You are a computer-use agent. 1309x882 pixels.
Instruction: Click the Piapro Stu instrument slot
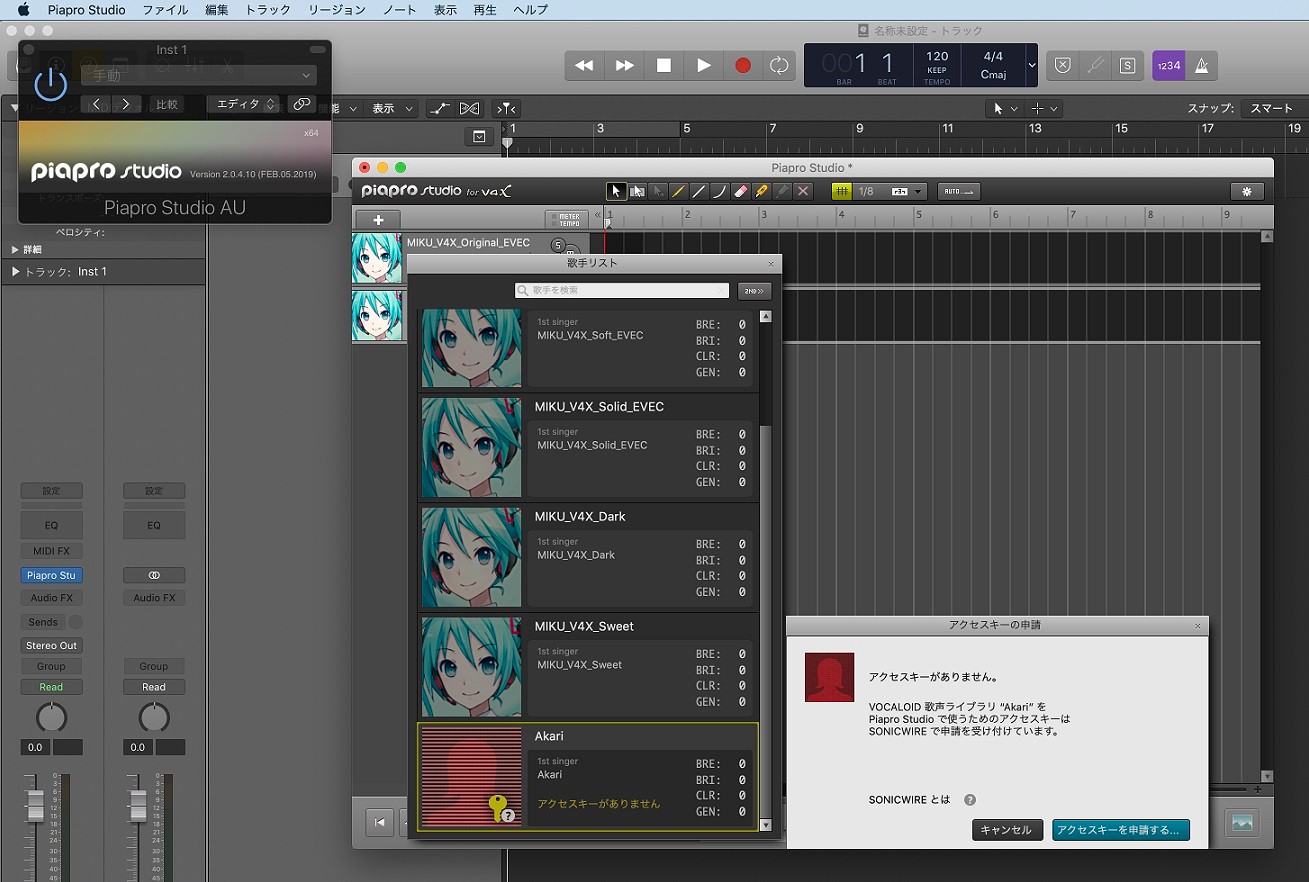(51, 575)
